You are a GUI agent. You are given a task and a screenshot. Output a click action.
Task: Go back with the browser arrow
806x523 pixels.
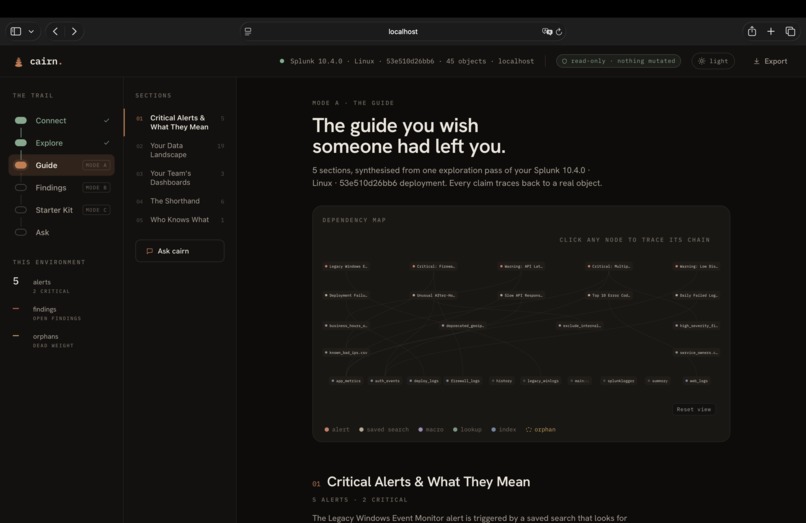point(56,31)
